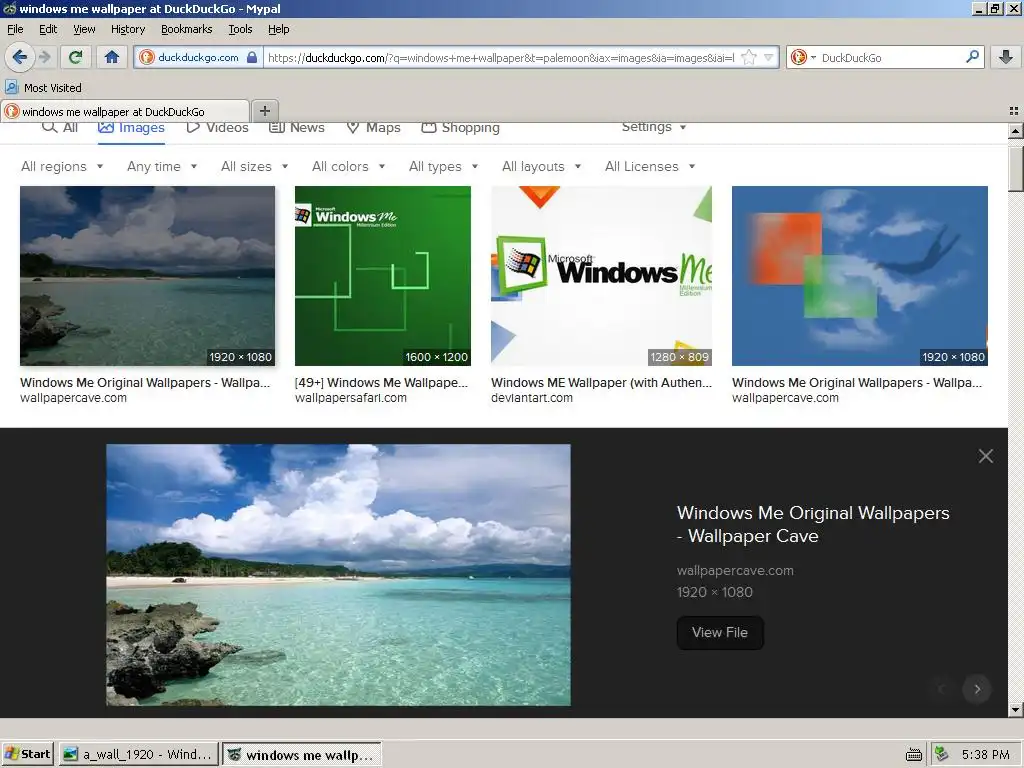Open the Tools menu
The width and height of the screenshot is (1024, 768).
240,29
